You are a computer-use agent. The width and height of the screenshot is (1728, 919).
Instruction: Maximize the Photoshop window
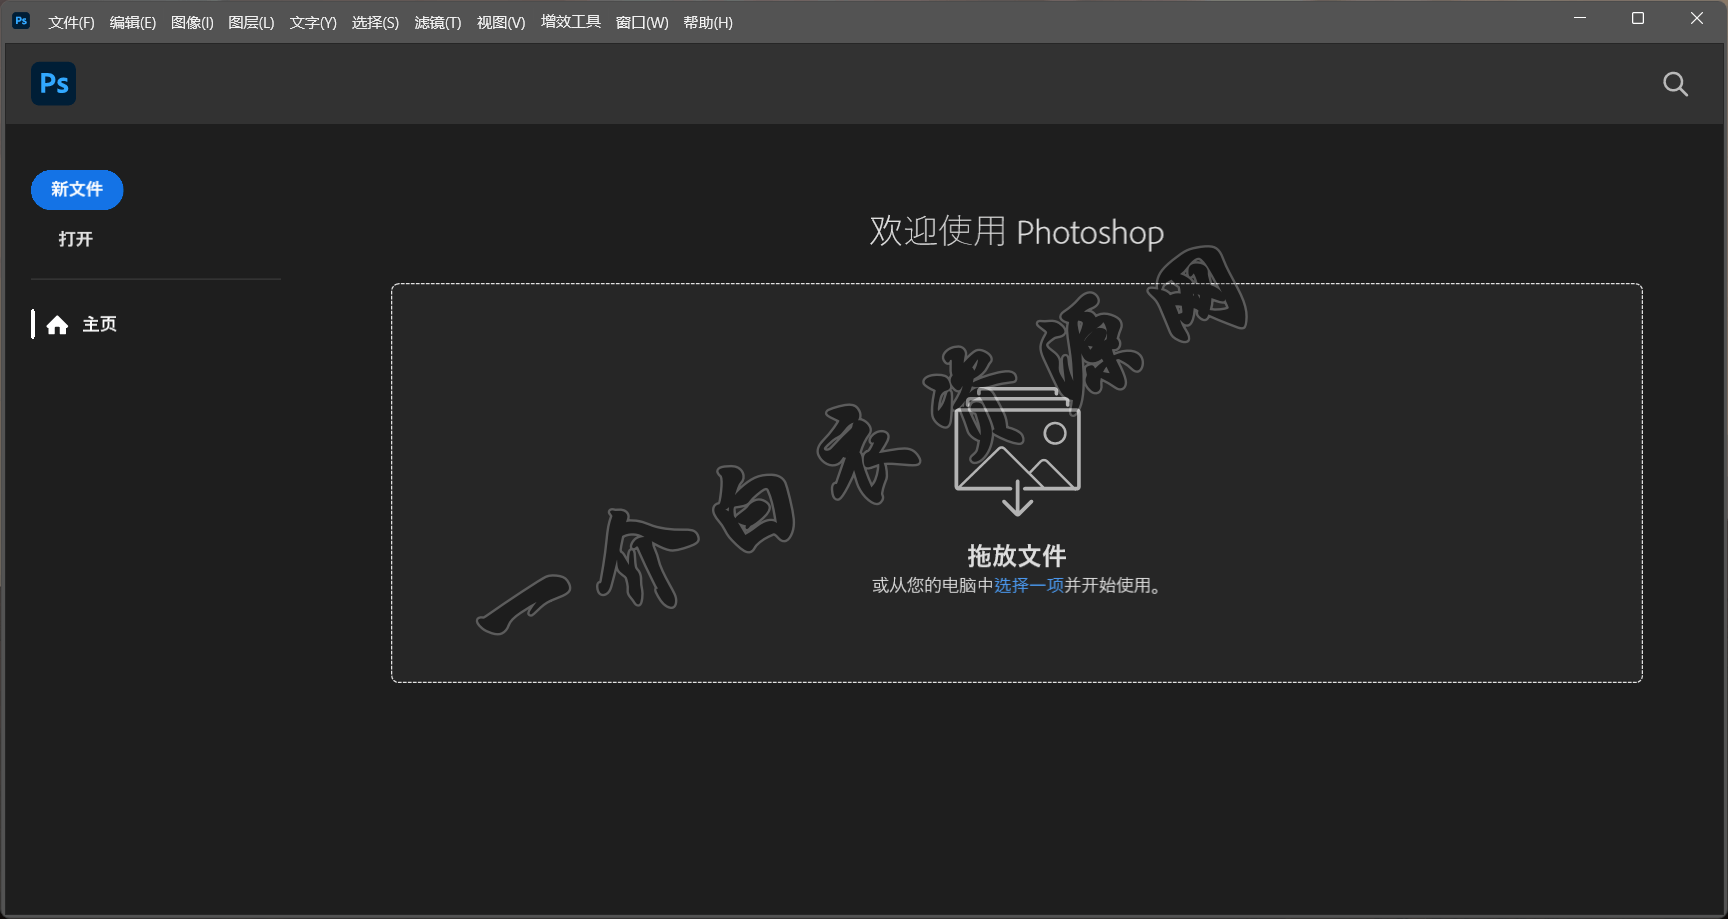(x=1638, y=18)
